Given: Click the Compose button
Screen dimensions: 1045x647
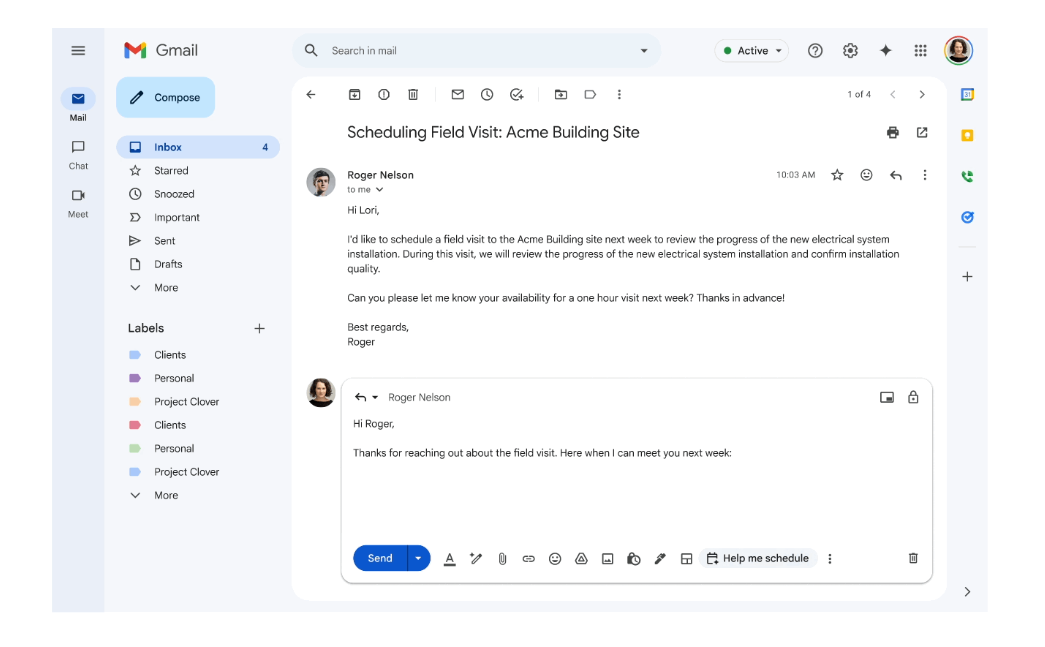Looking at the screenshot, I should coord(166,98).
